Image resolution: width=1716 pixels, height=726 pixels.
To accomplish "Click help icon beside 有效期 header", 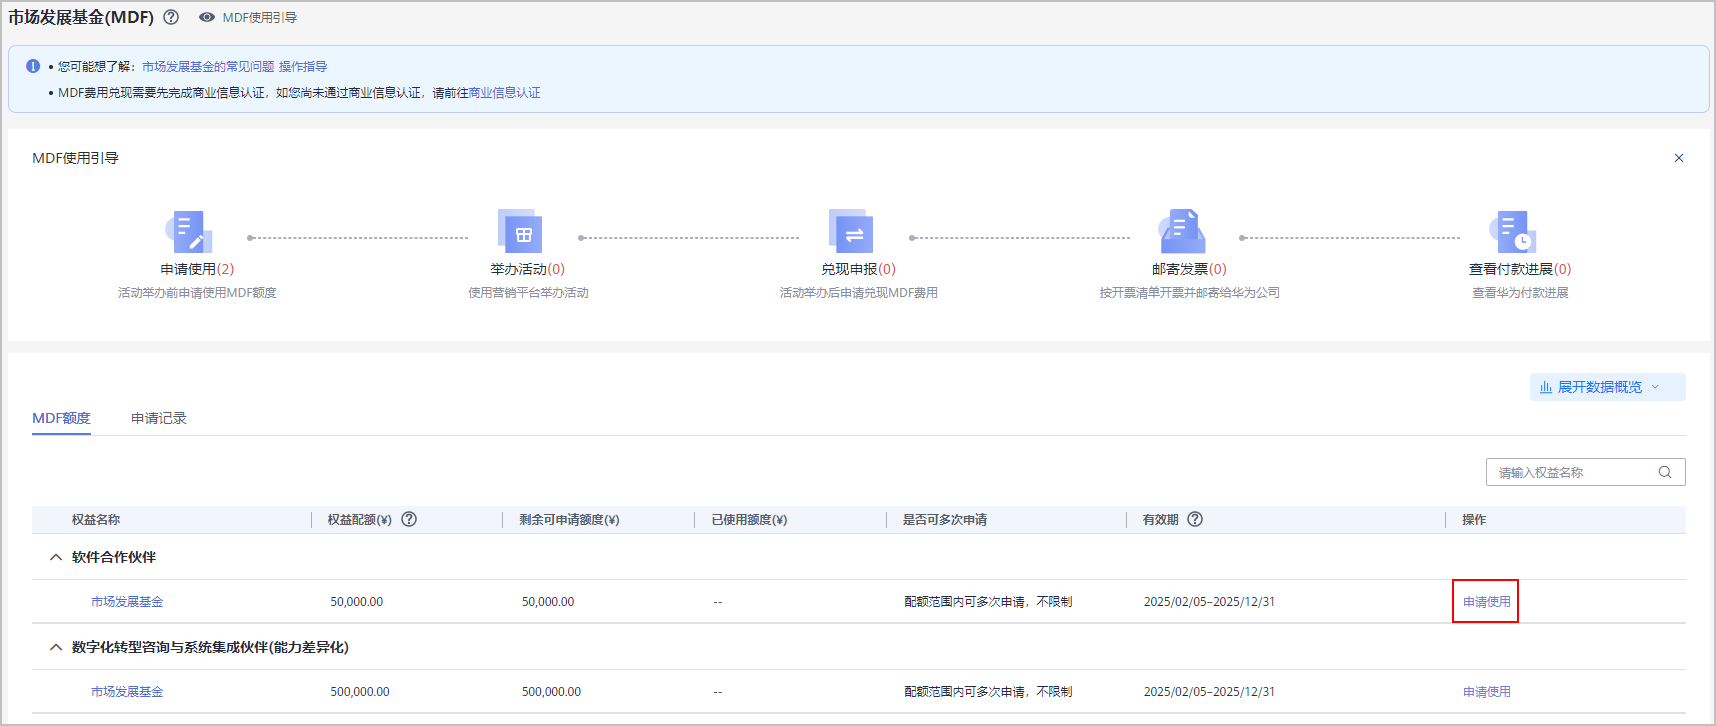I will [1195, 519].
